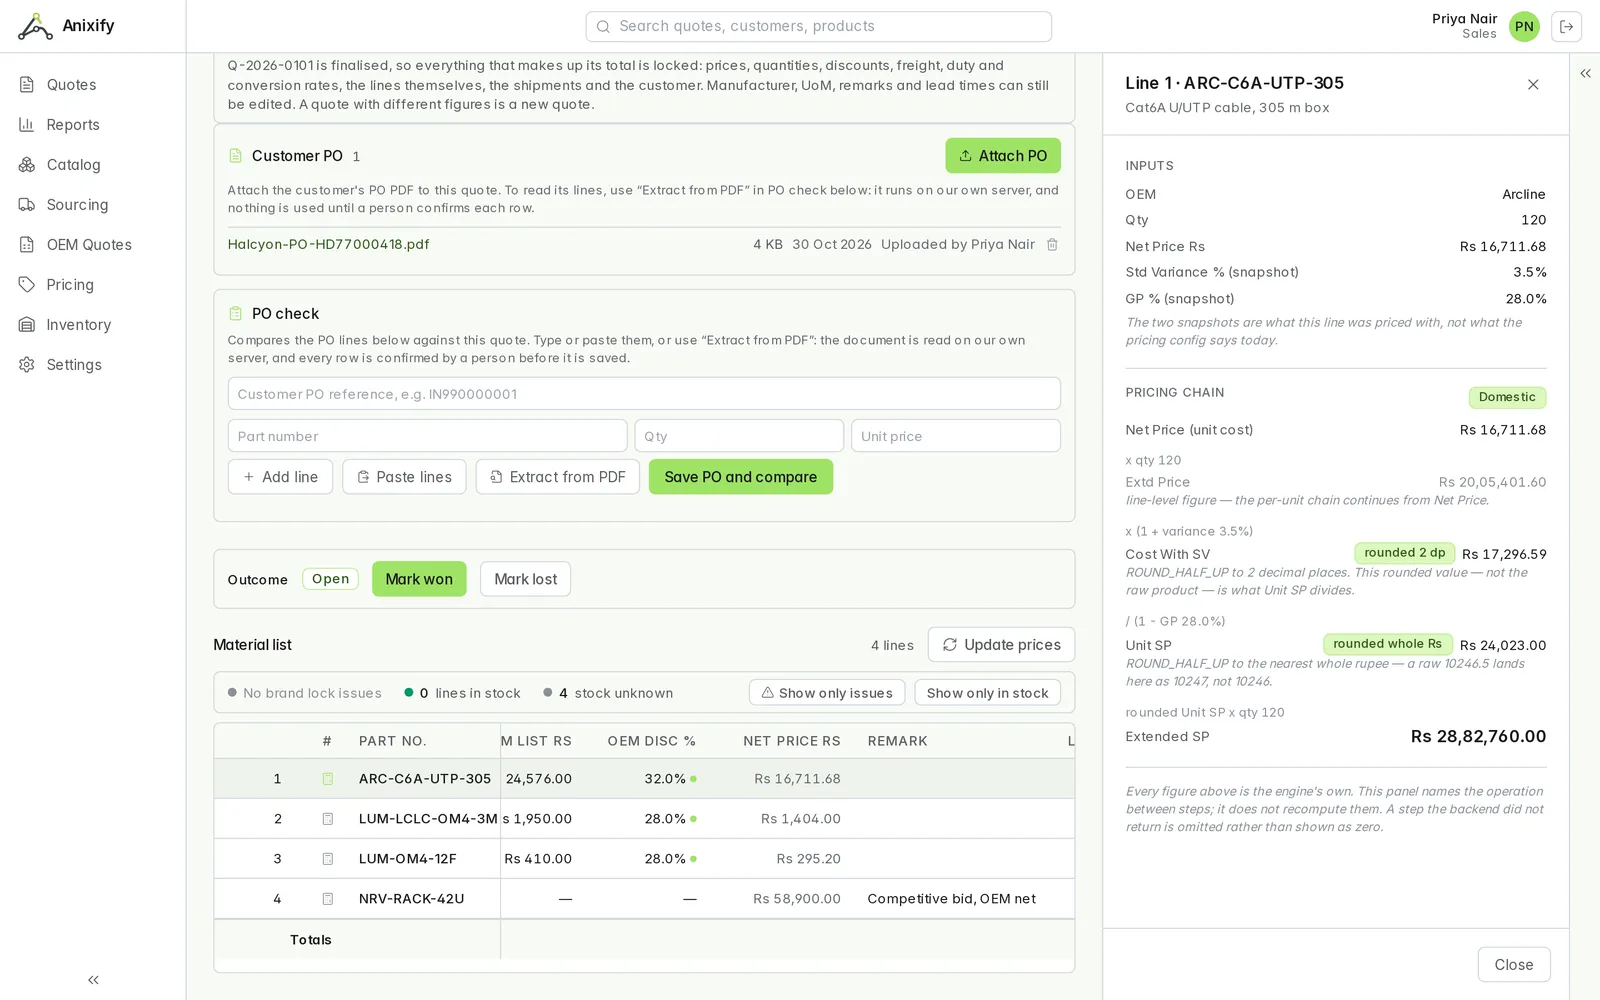Close the line detail panel with the X icon
Image resolution: width=1600 pixels, height=1000 pixels.
click(1533, 85)
